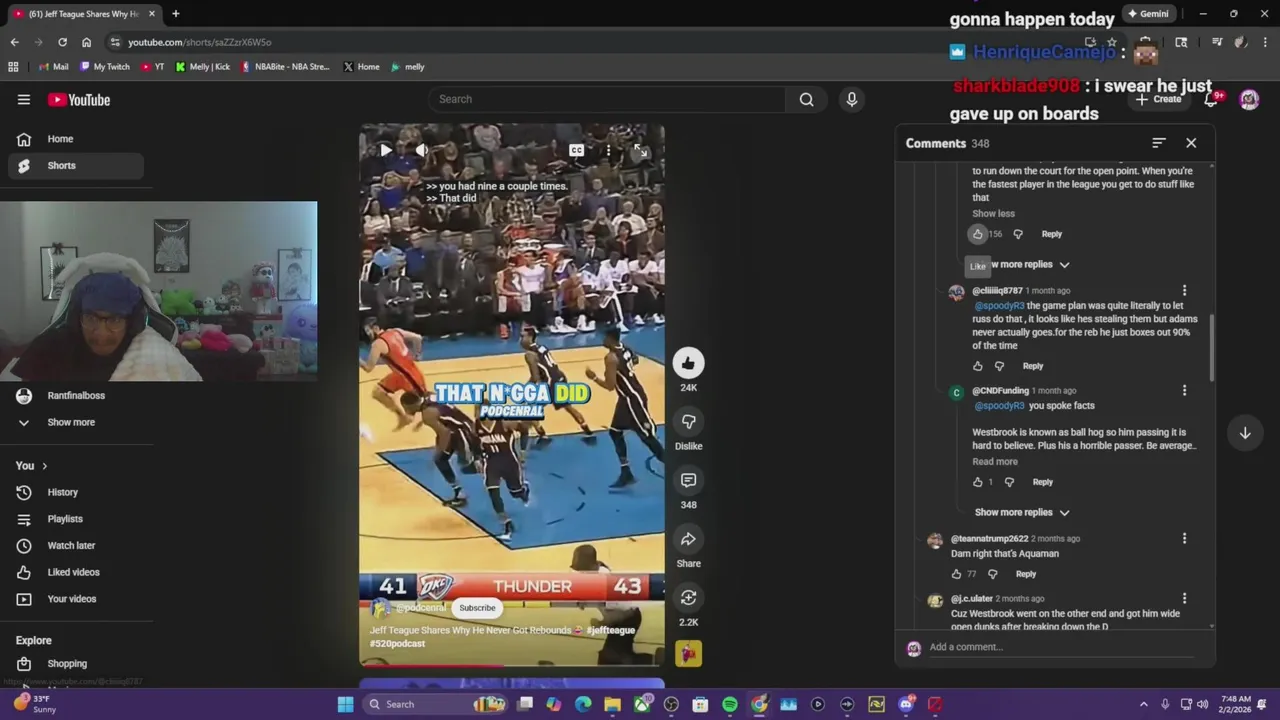Screen dimensions: 1280x720
Task: Open the NBABite bookmark
Action: coord(285,67)
